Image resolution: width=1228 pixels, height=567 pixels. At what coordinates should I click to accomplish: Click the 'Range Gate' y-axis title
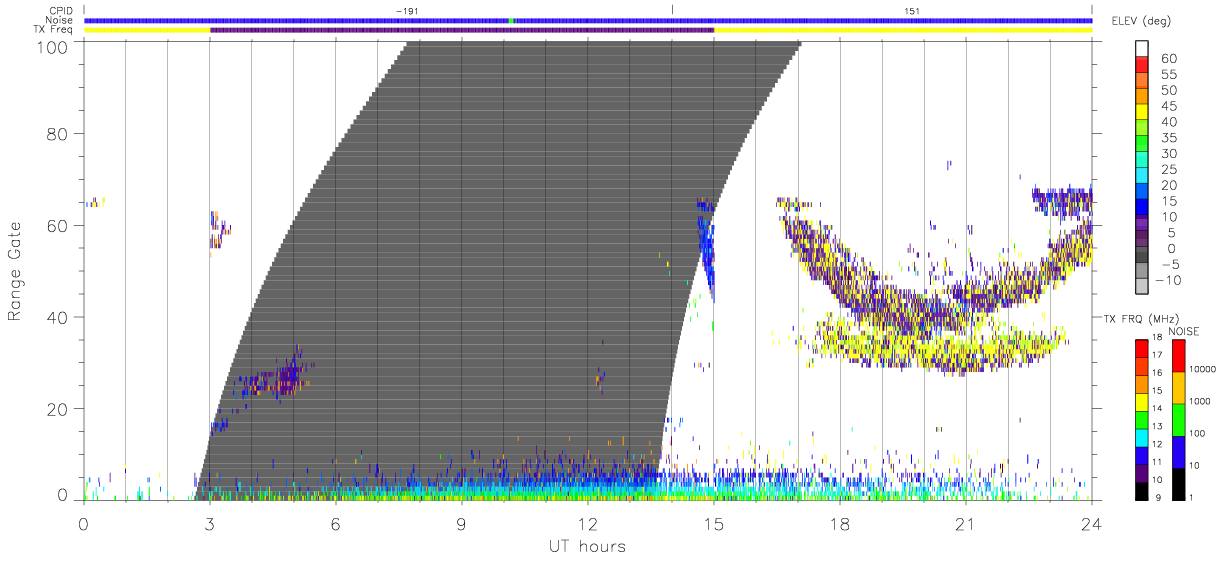pyautogui.click(x=16, y=271)
